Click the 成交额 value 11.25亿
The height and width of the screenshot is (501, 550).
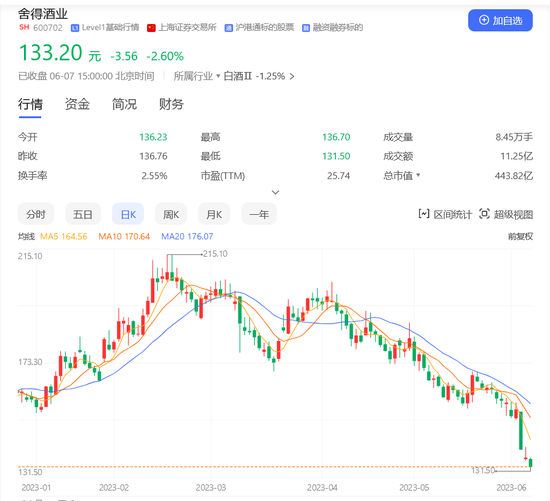coord(516,156)
